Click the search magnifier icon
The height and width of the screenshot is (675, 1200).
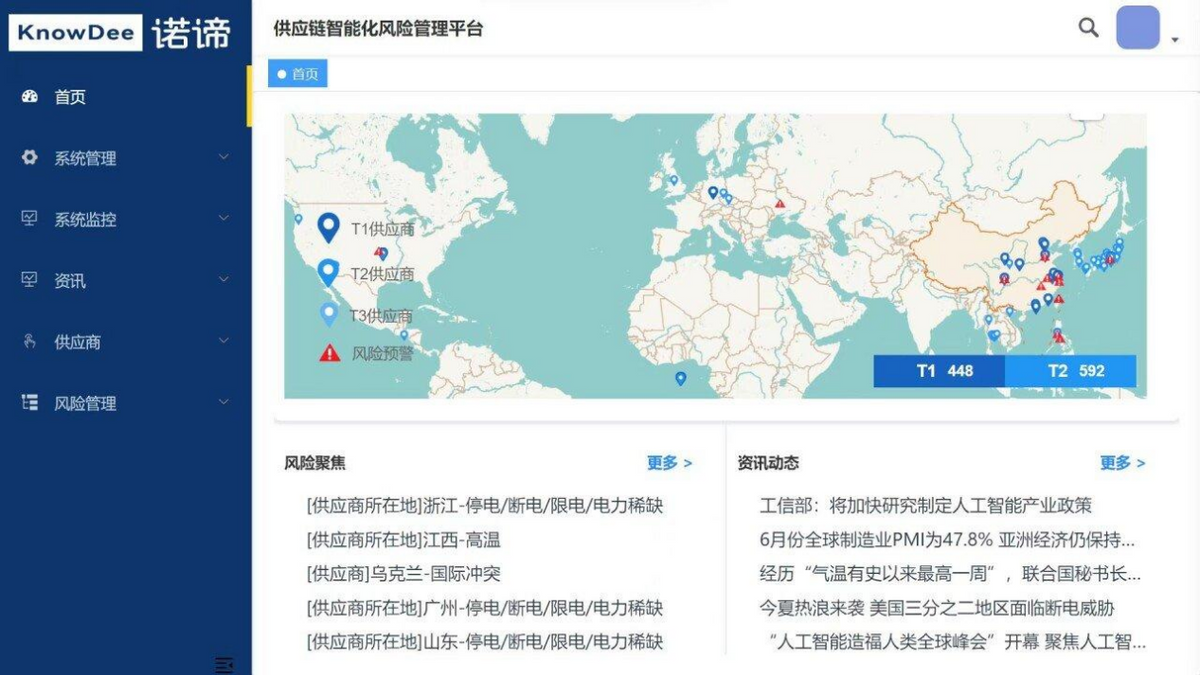[x=1088, y=28]
